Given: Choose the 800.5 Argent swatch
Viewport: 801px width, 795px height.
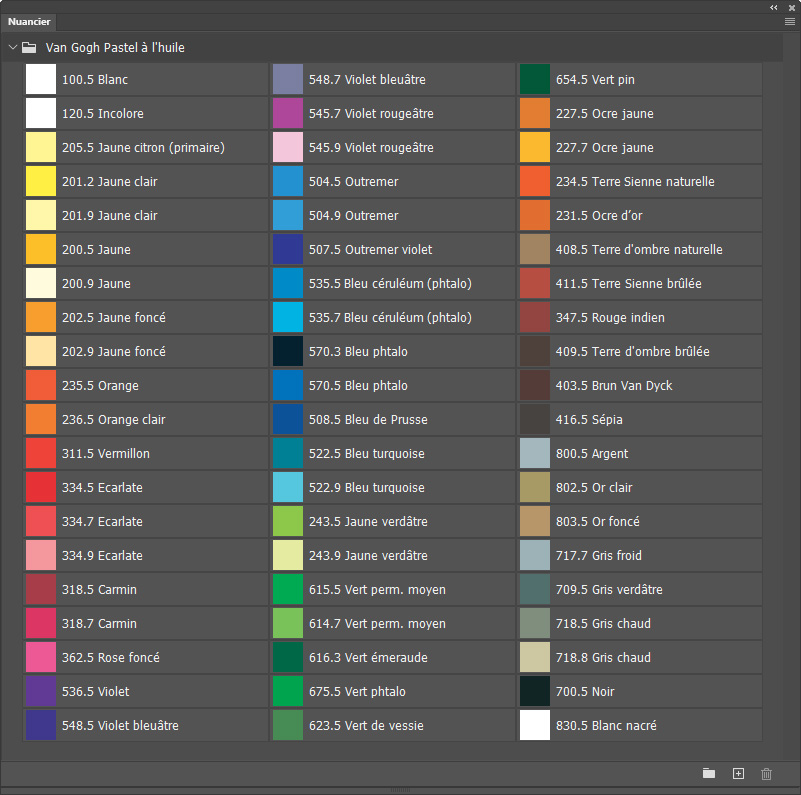Looking at the screenshot, I should (x=535, y=453).
